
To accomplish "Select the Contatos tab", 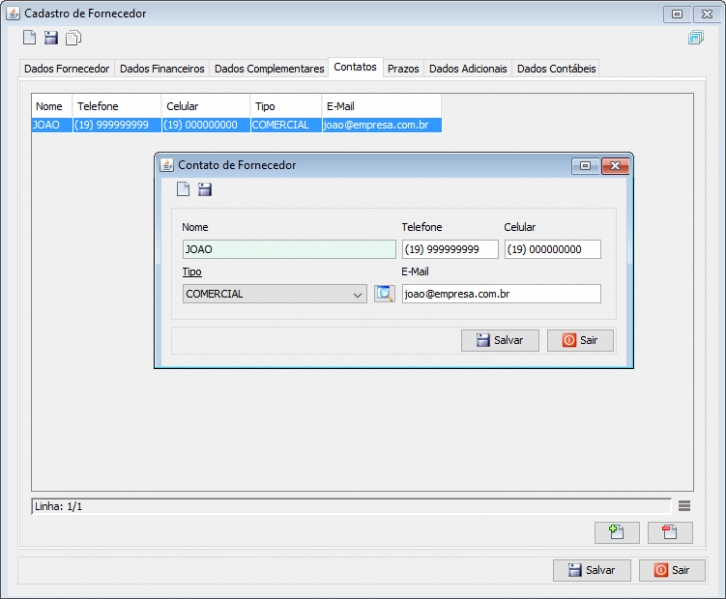I will [355, 67].
